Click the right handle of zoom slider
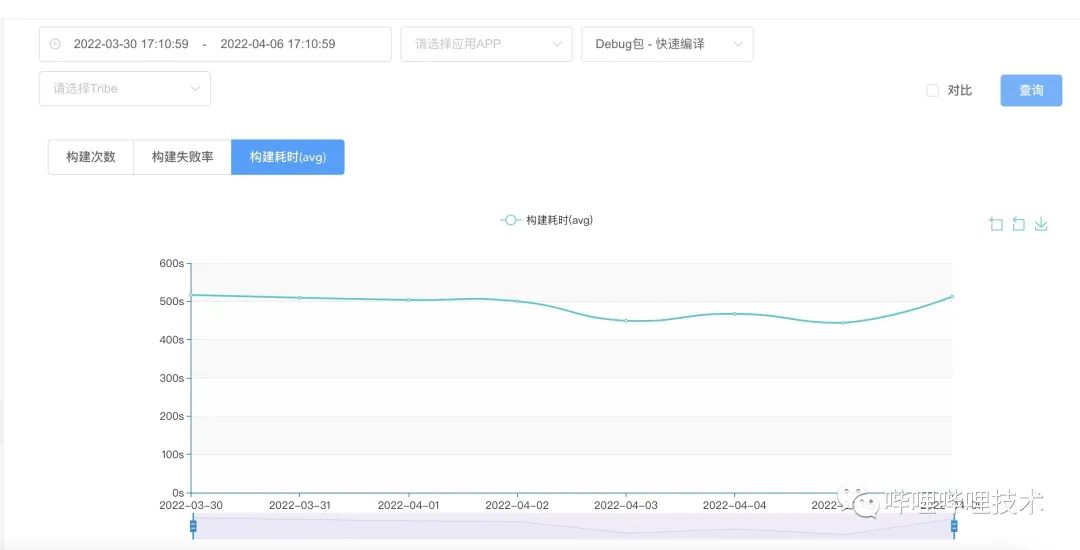Image resolution: width=1080 pixels, height=550 pixels. [x=954, y=526]
